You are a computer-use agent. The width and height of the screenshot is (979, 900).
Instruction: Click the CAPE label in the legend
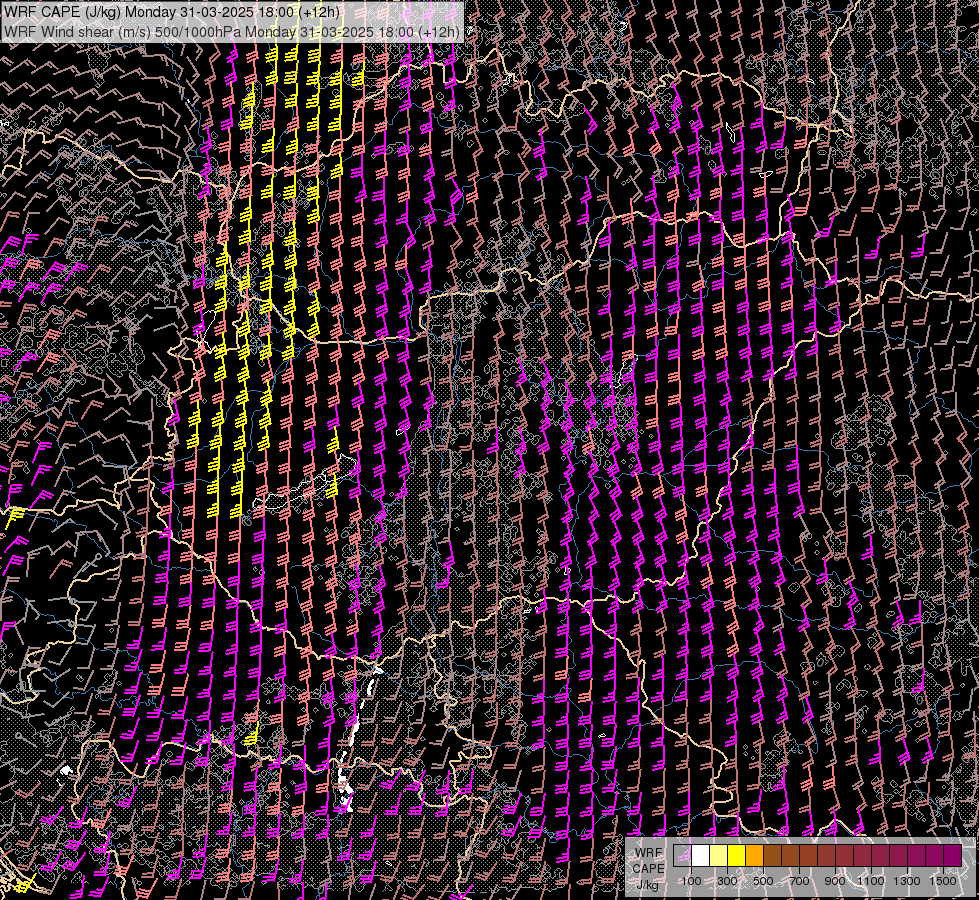click(x=647, y=869)
